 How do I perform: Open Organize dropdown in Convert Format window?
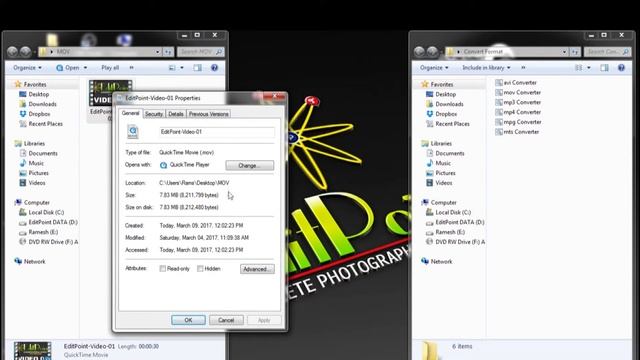[434, 68]
